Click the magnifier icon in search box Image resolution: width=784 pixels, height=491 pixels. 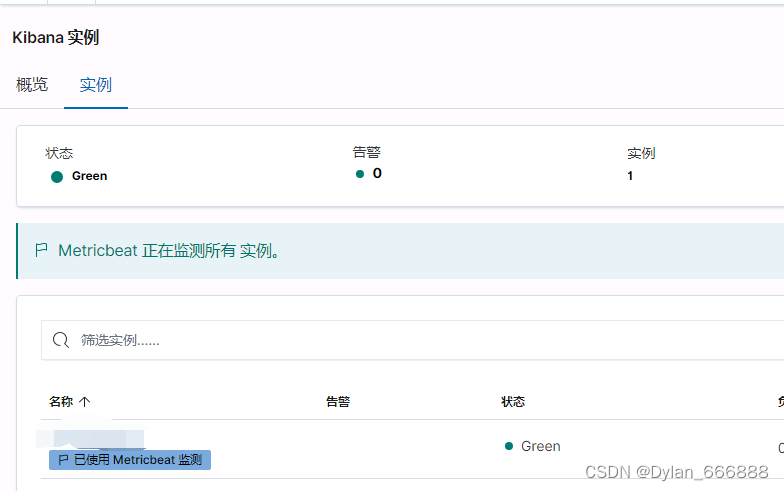(61, 340)
